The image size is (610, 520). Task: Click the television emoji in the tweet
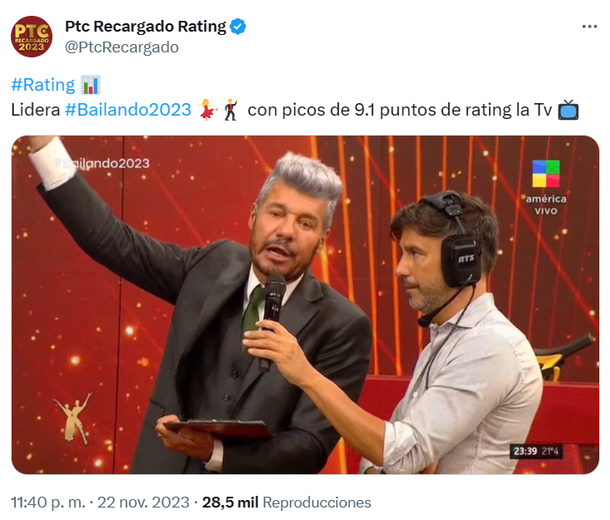pos(568,110)
